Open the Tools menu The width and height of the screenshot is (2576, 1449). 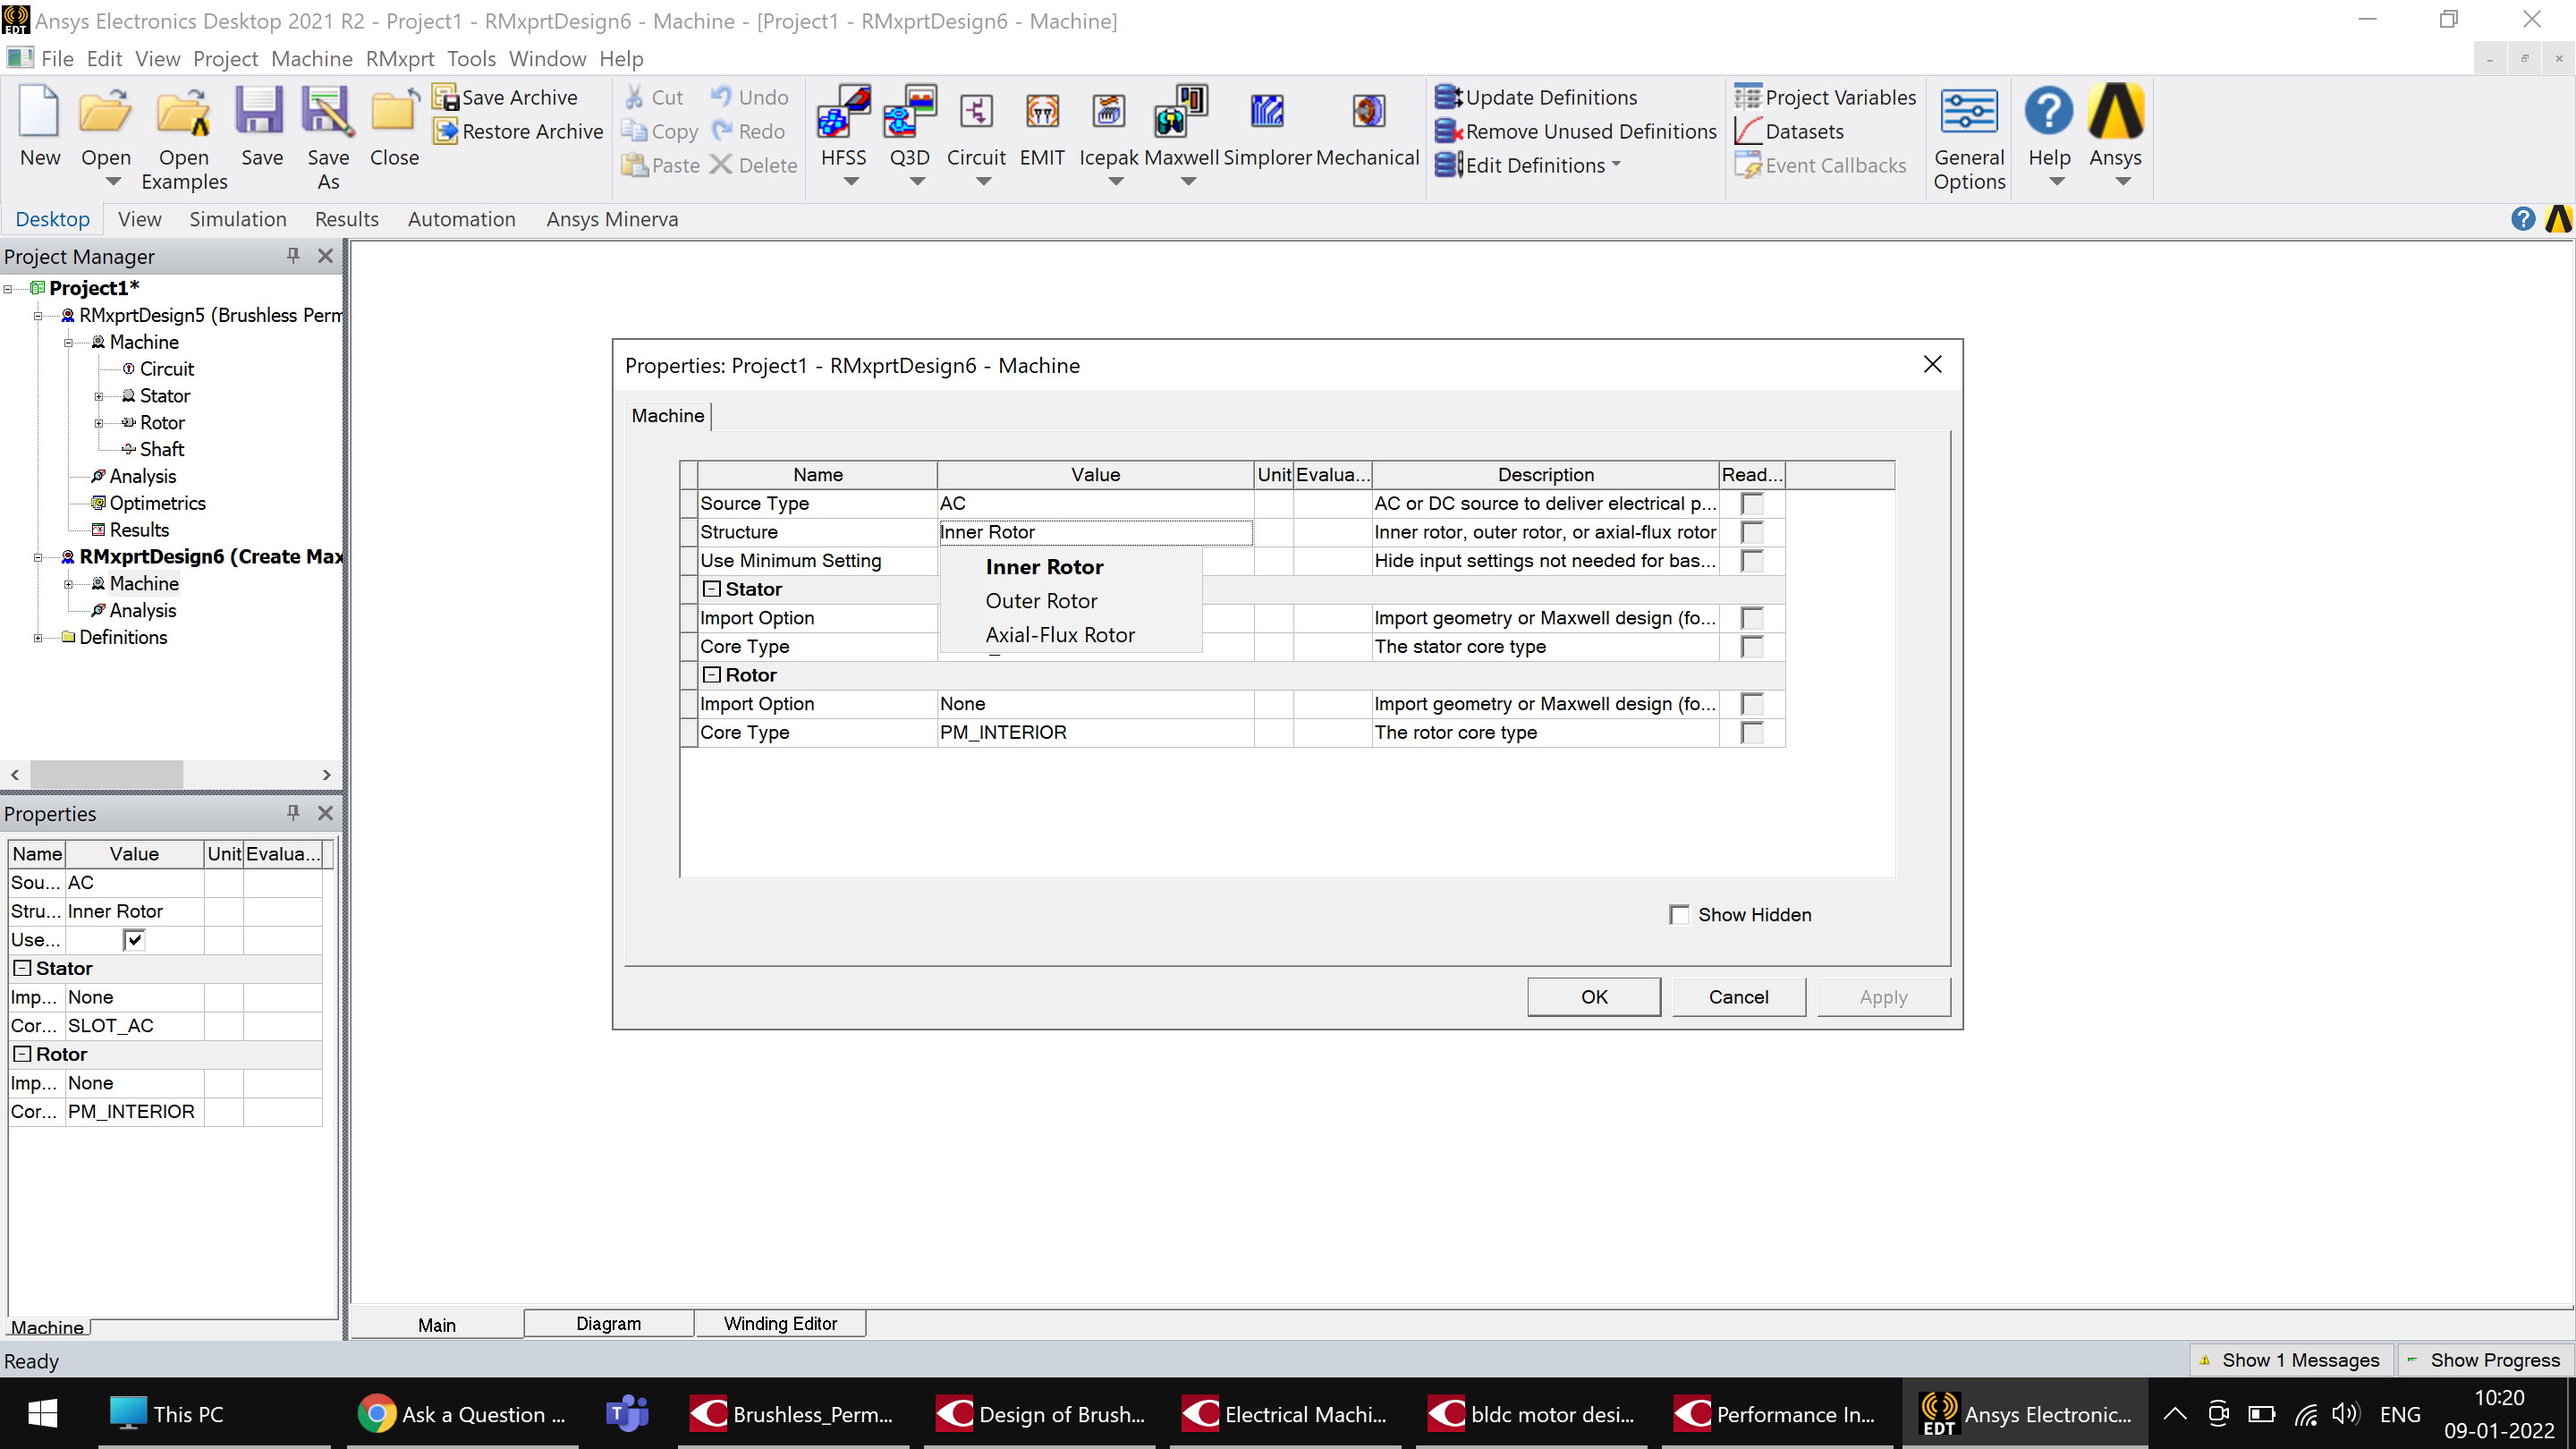(x=471, y=58)
